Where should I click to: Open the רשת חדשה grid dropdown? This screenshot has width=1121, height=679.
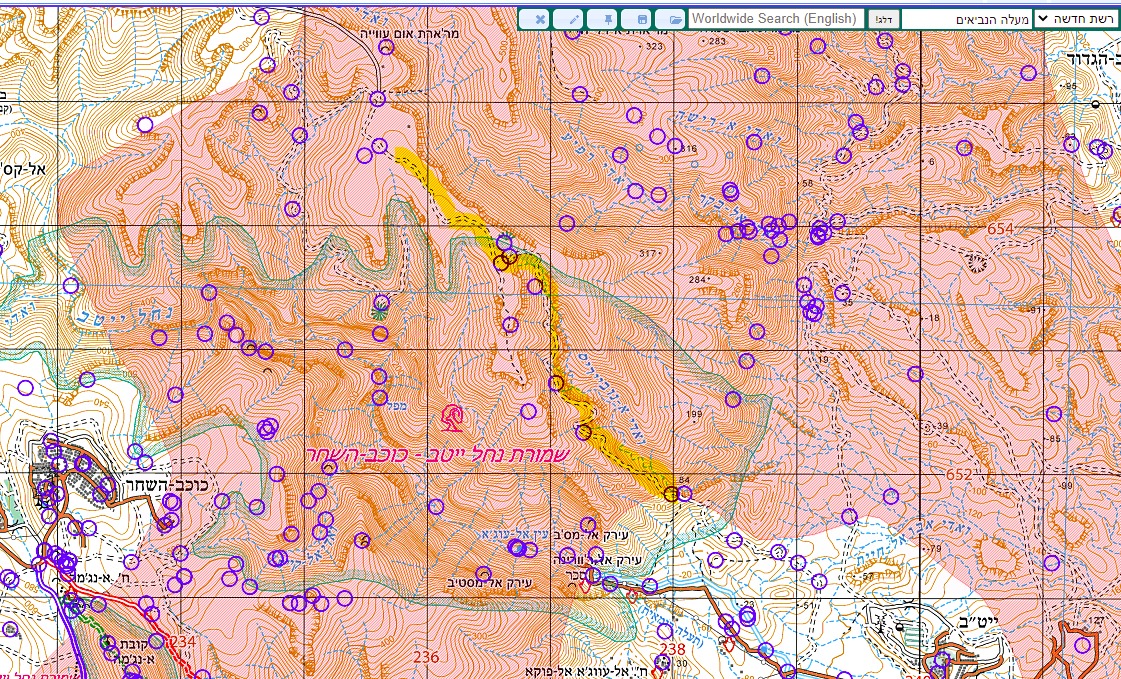1075,18
